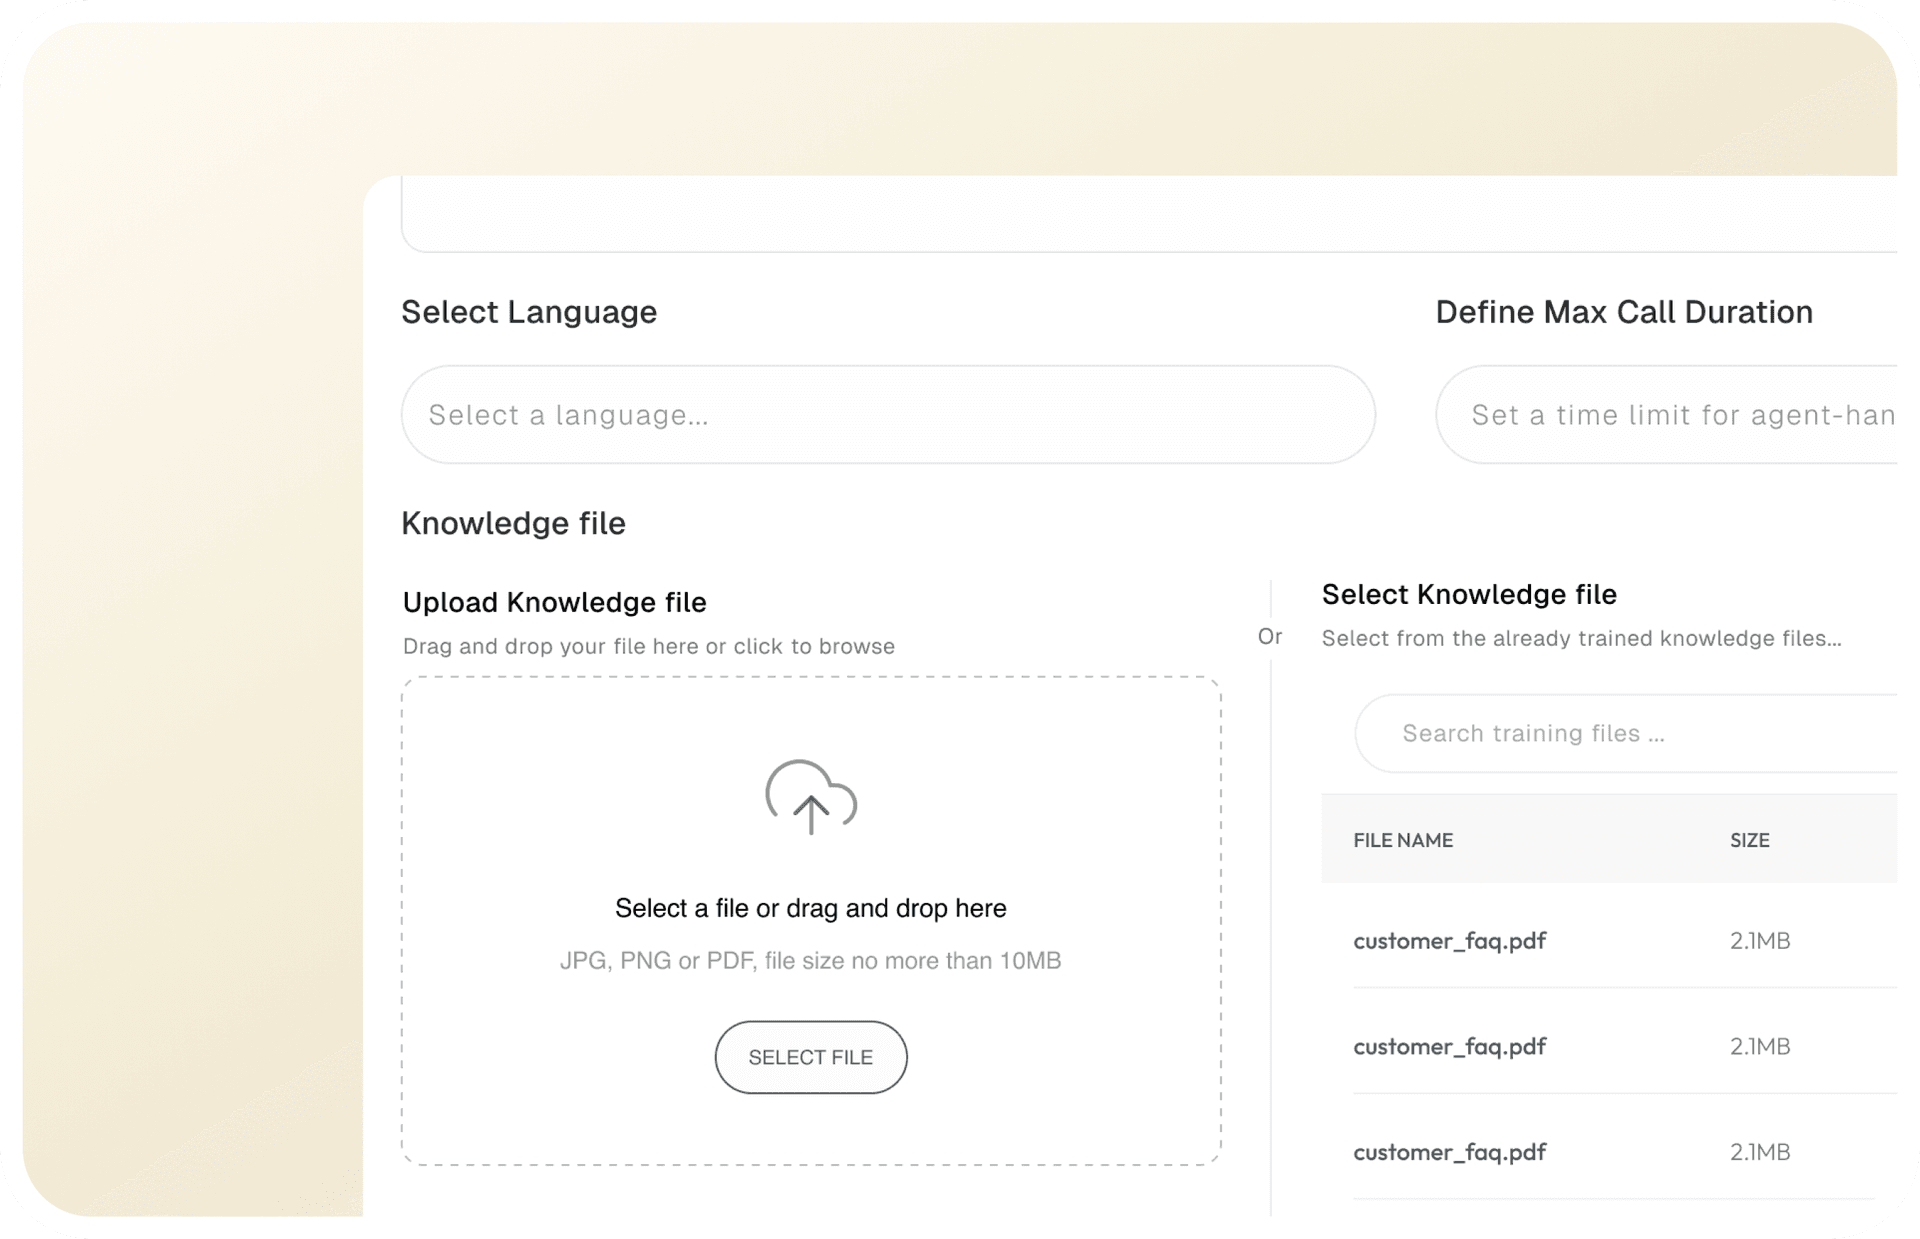Viewport: 1920px width, 1239px height.
Task: Select the first customer_faq.pdf row
Action: [x=1449, y=941]
